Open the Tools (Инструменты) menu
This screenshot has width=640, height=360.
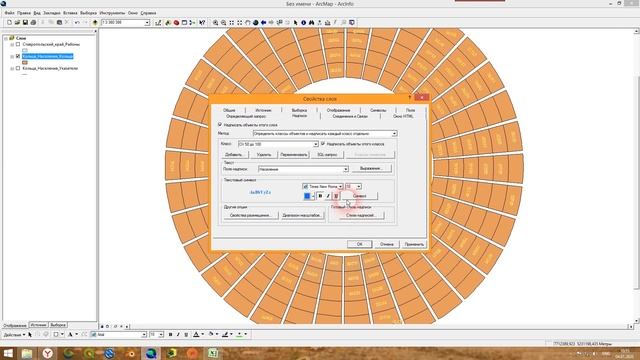coord(112,13)
